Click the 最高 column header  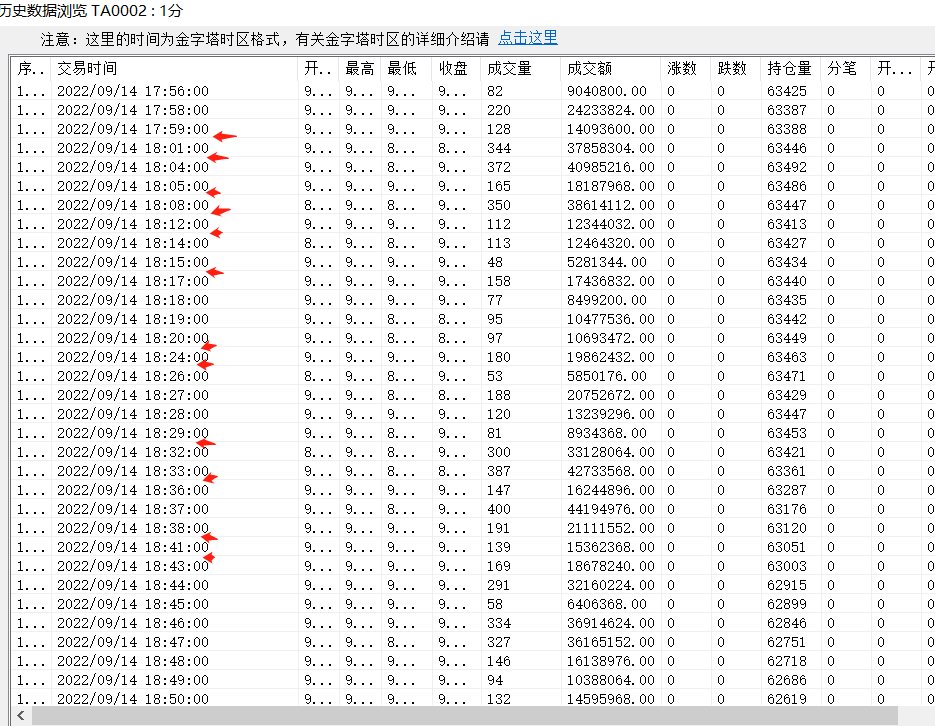360,69
